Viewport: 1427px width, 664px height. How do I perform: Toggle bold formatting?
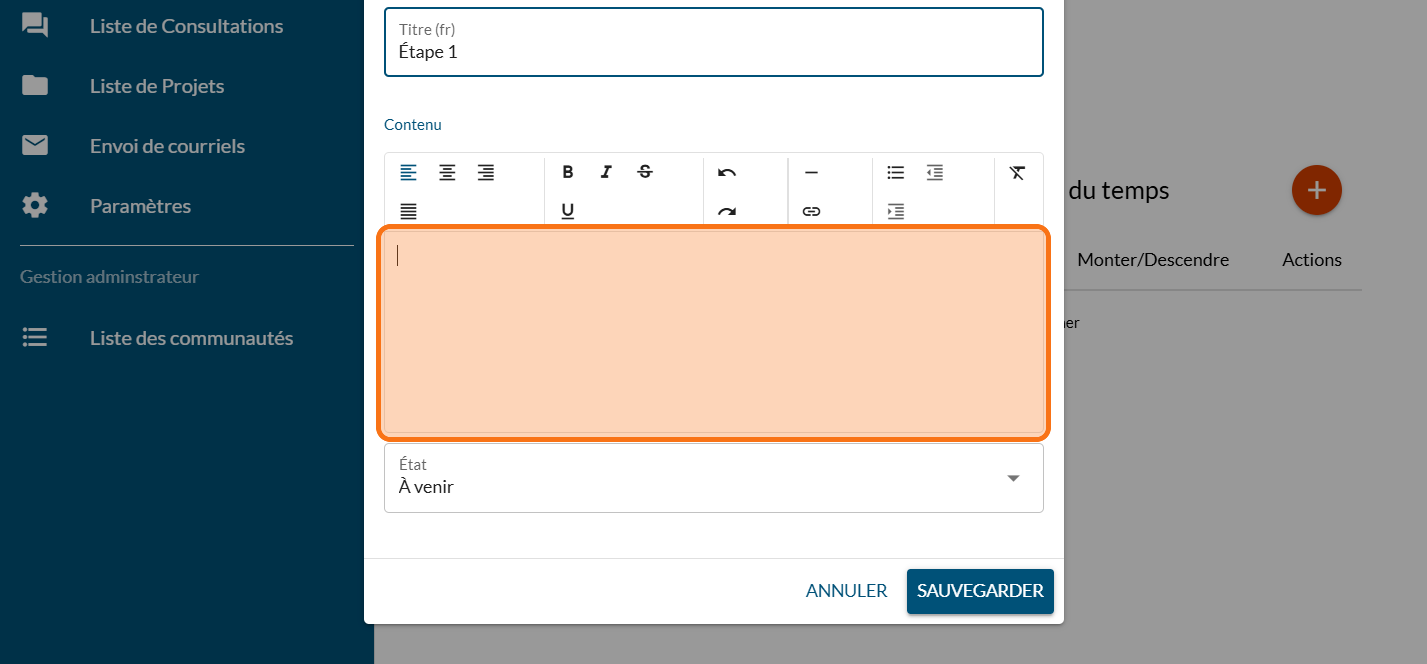click(568, 172)
